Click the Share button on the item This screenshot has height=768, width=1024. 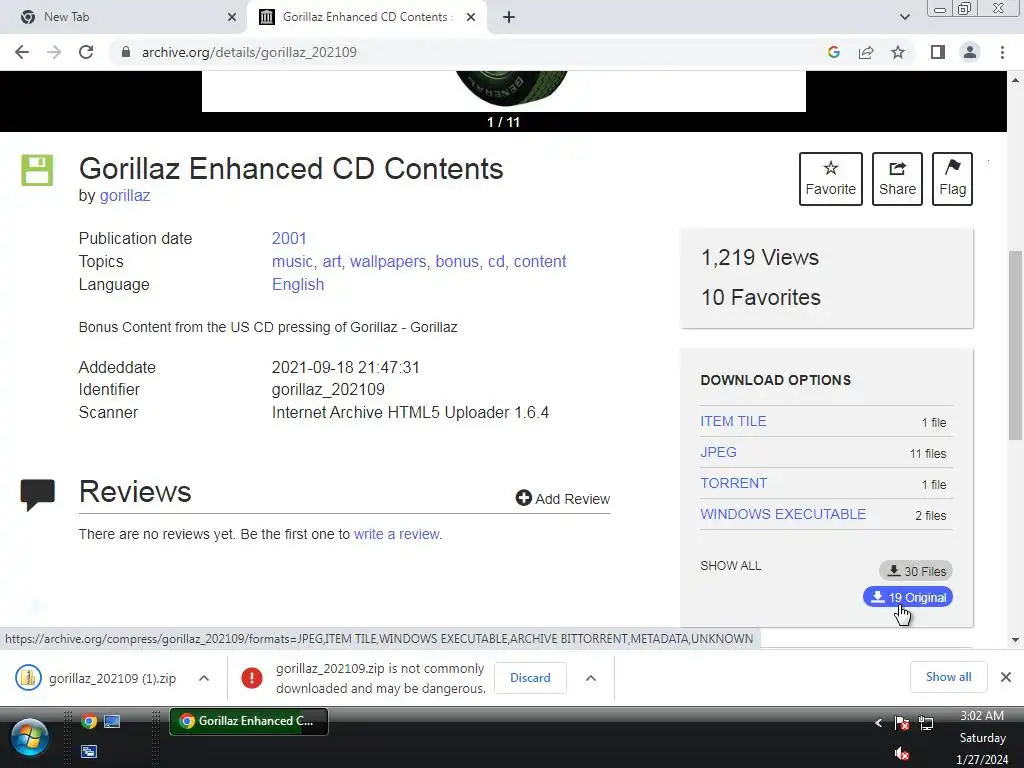[x=897, y=179]
